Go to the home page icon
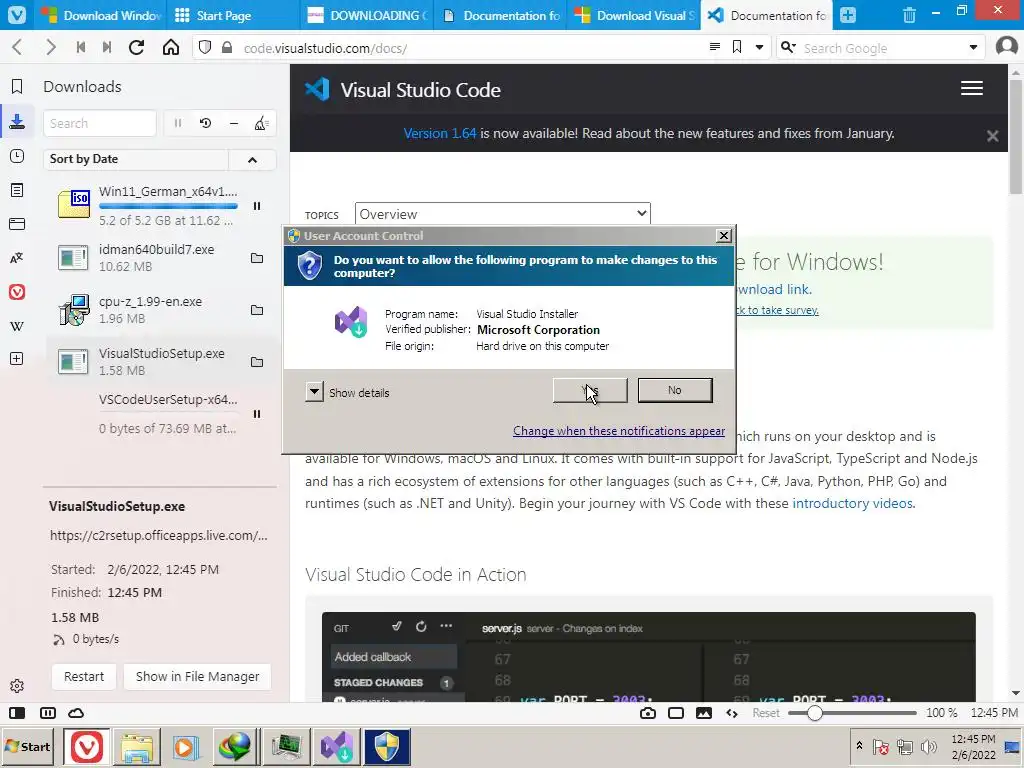Viewport: 1024px width, 768px height. [x=170, y=47]
